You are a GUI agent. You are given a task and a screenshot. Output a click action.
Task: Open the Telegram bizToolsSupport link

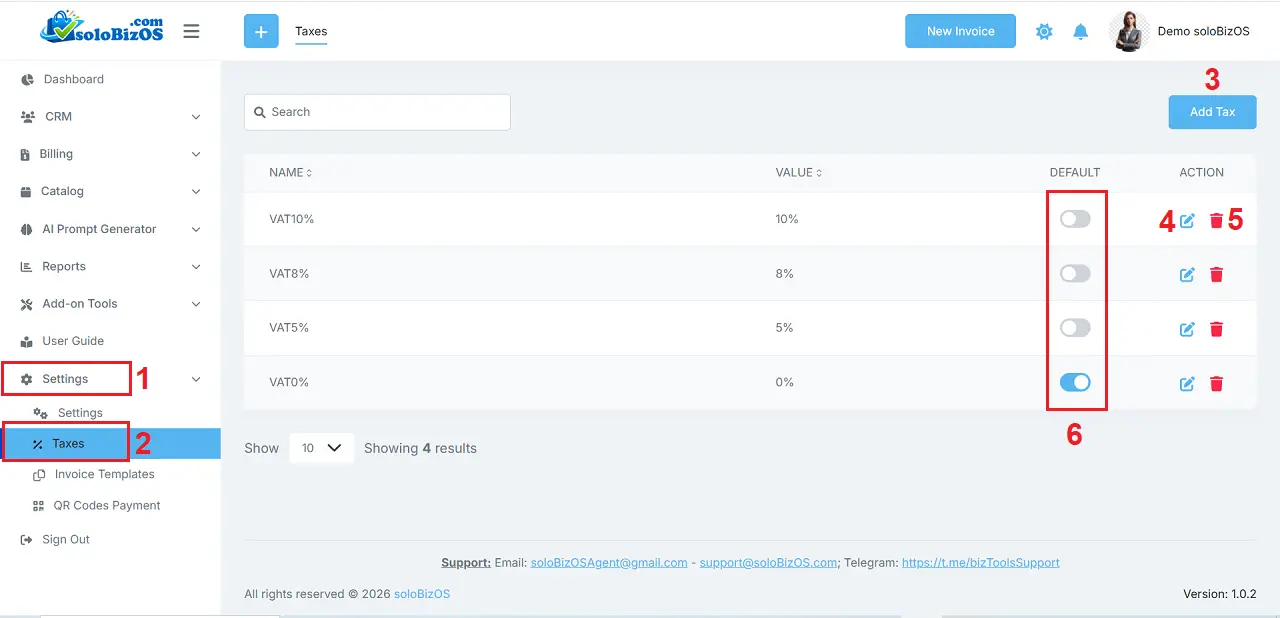pos(981,563)
